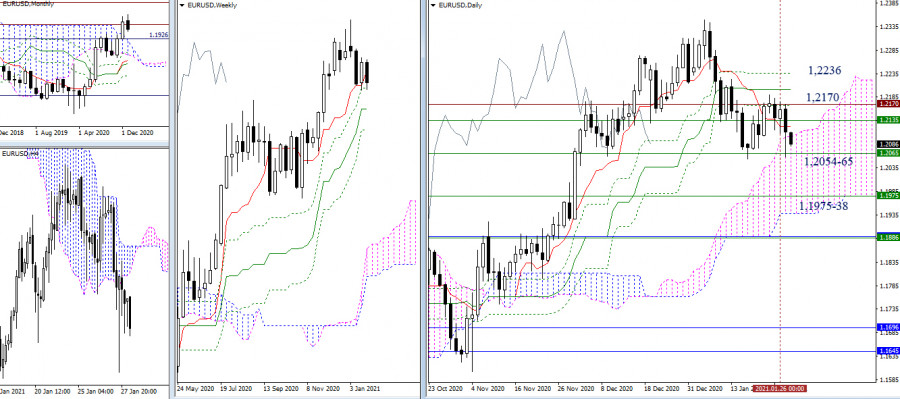This screenshot has width=900, height=399.
Task: Click the 1,1975-38 text annotation
Action: pos(824,207)
